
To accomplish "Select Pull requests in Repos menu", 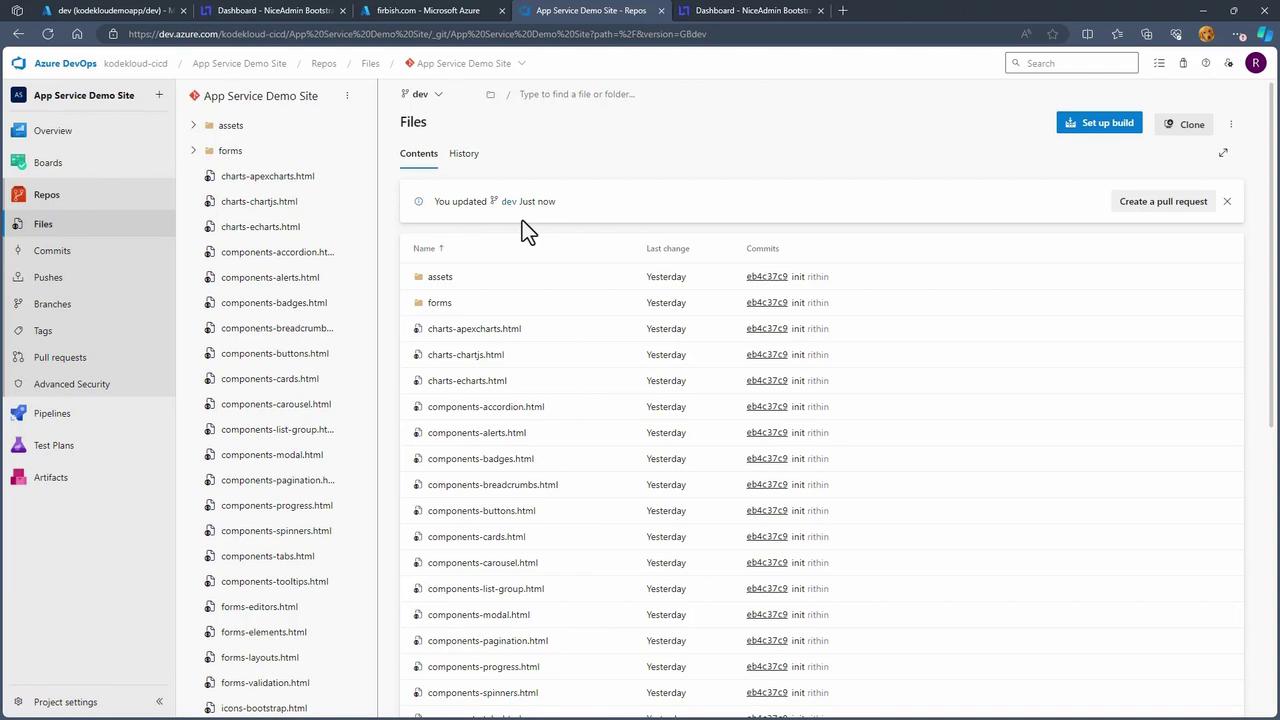I will tap(60, 357).
